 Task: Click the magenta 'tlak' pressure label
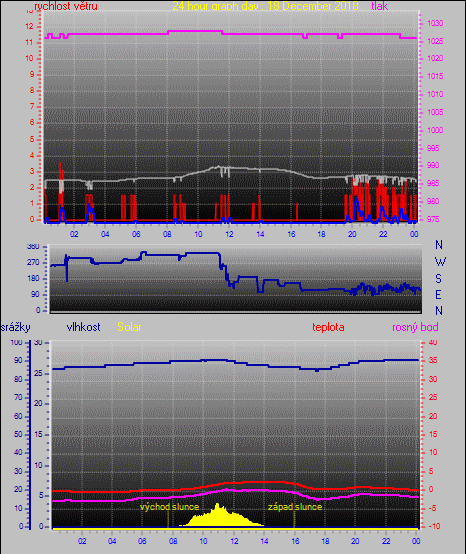[x=380, y=6]
